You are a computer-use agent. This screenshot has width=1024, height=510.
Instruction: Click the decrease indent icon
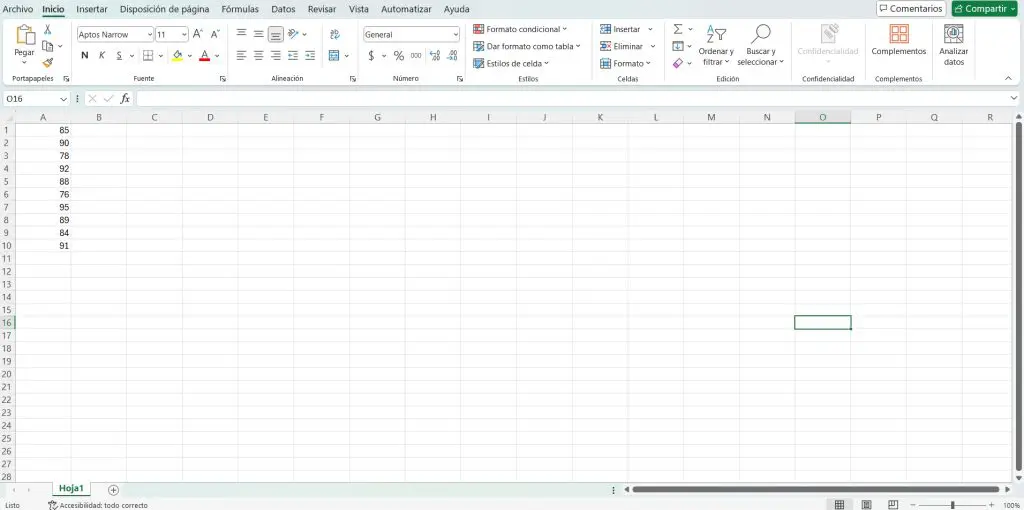point(293,56)
